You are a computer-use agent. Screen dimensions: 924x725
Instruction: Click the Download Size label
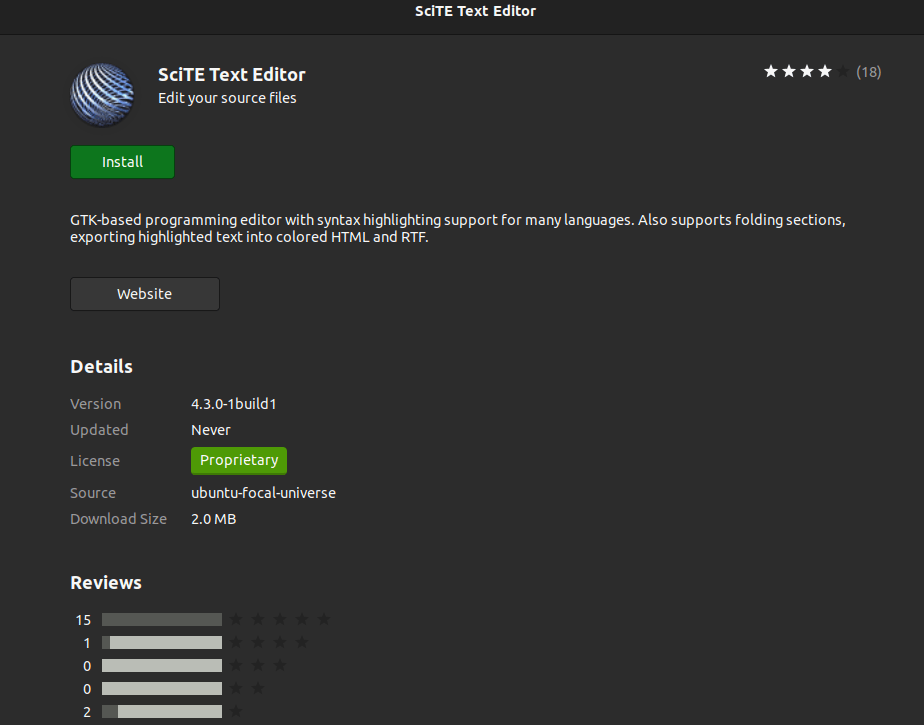[x=118, y=519]
